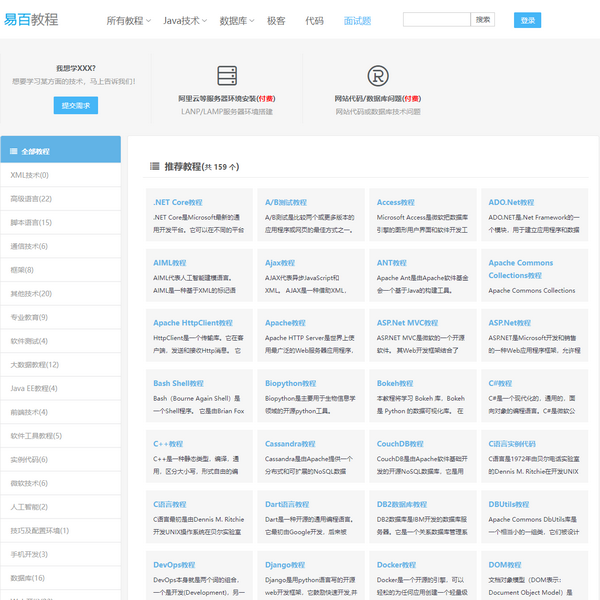600x600 pixels.
Task: Expand the 所有教程 dropdown menu
Action: [x=128, y=20]
